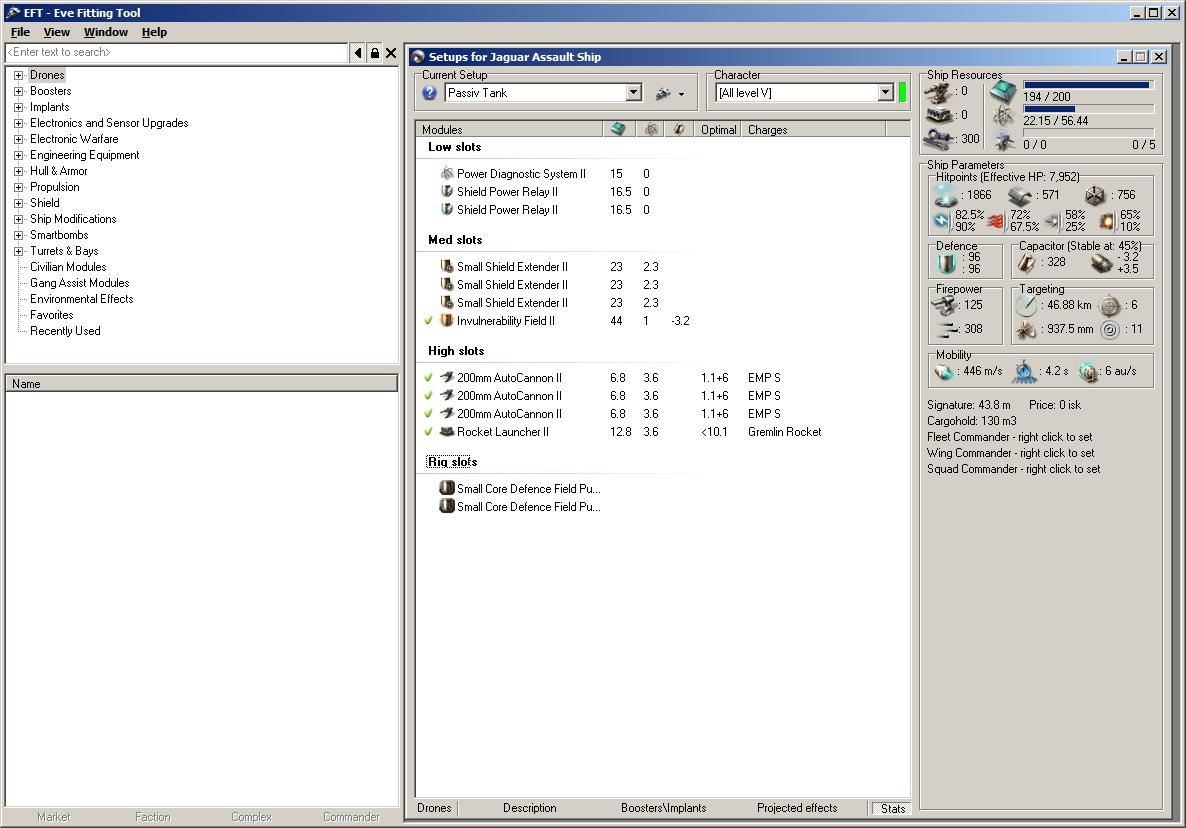Click the capacitor capacity icon showing 328
The width and height of the screenshot is (1186, 828).
1026,262
